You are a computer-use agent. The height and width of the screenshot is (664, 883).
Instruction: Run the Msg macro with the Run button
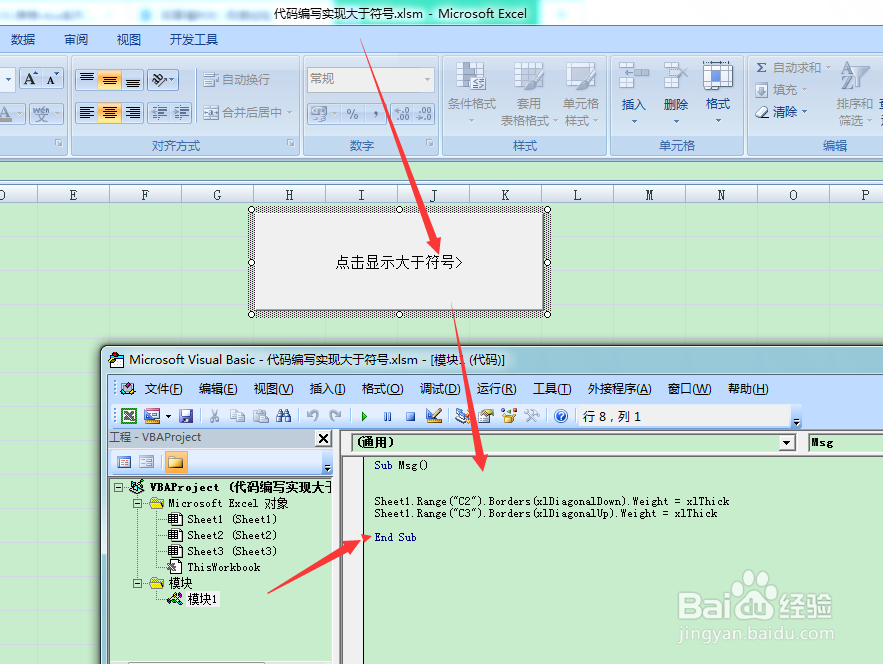[362, 415]
